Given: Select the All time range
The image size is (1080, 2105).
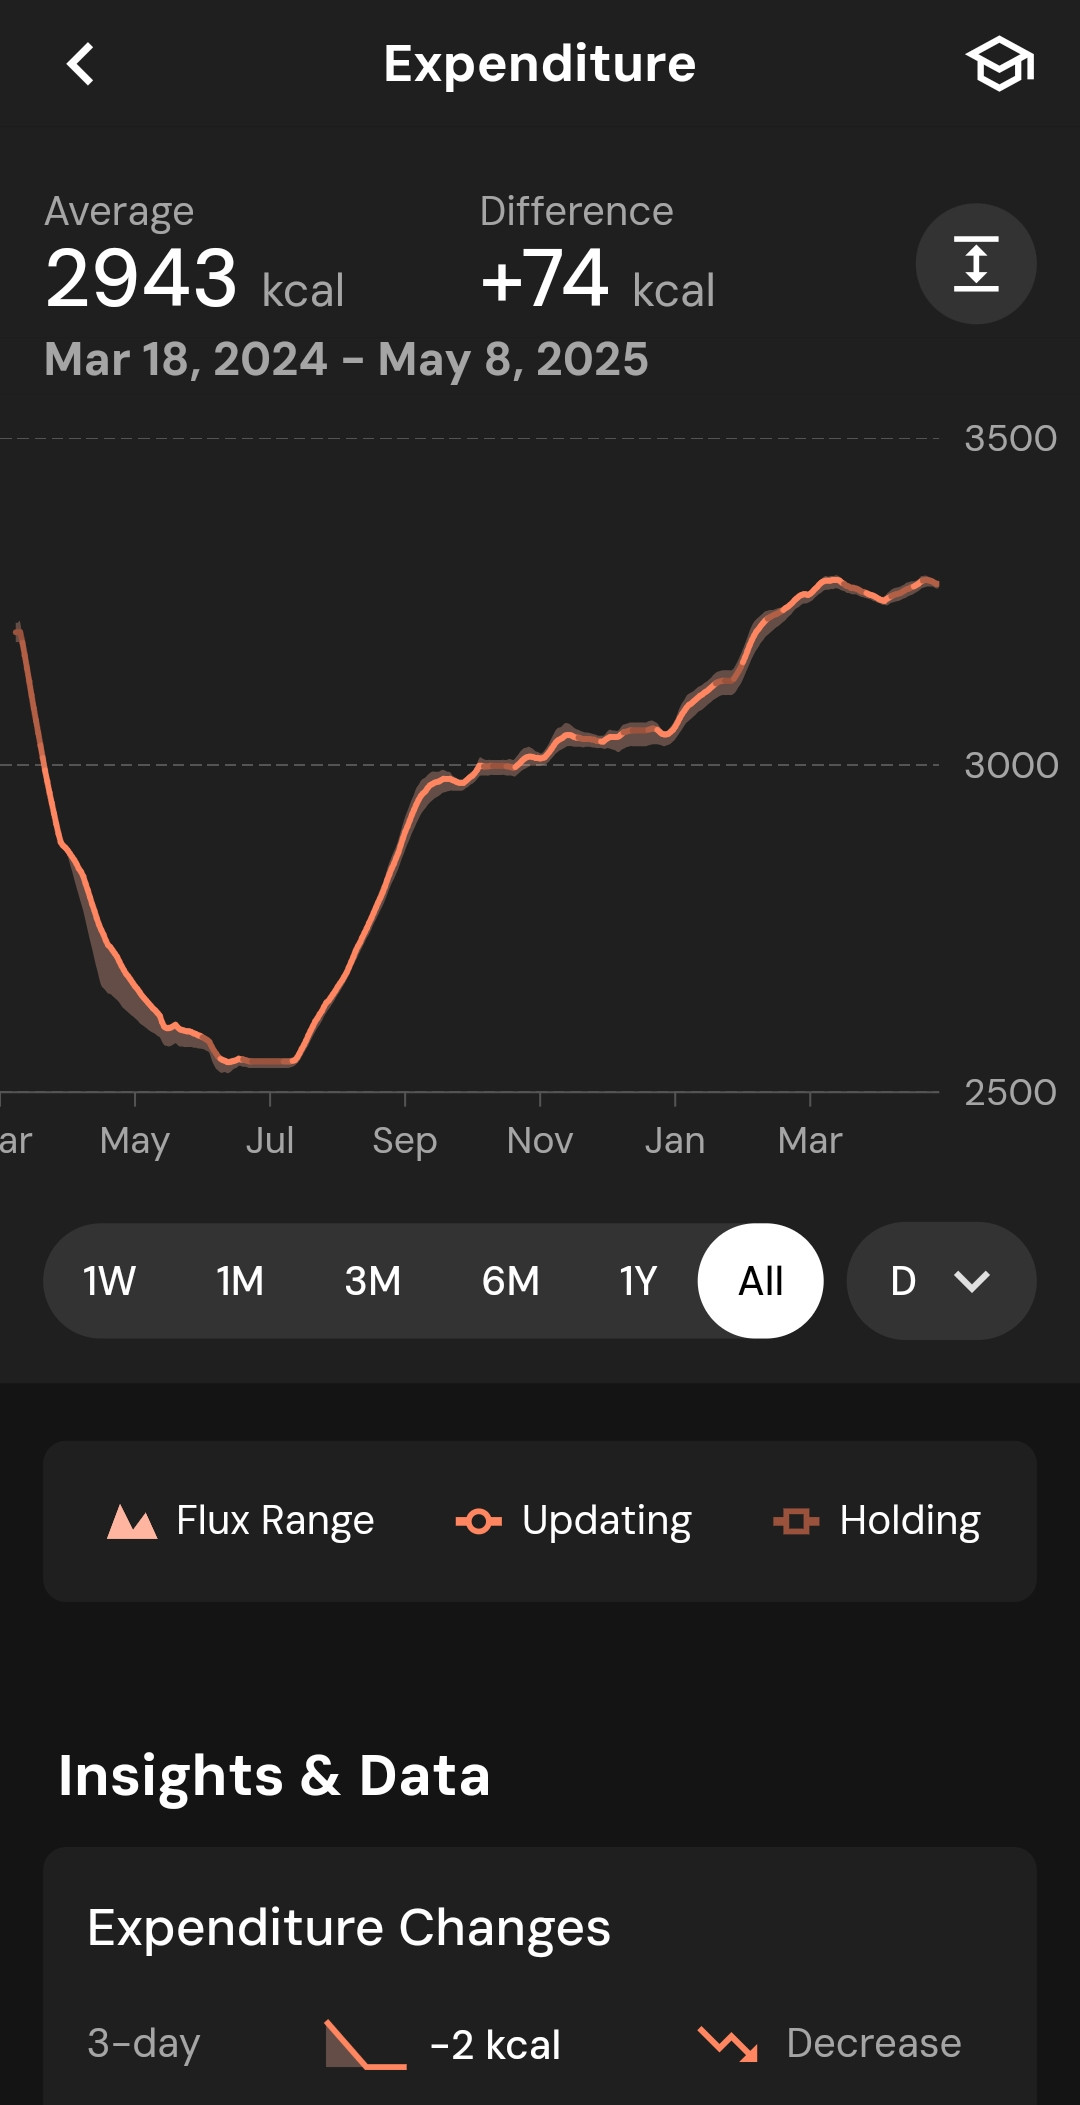Looking at the screenshot, I should coord(760,1281).
